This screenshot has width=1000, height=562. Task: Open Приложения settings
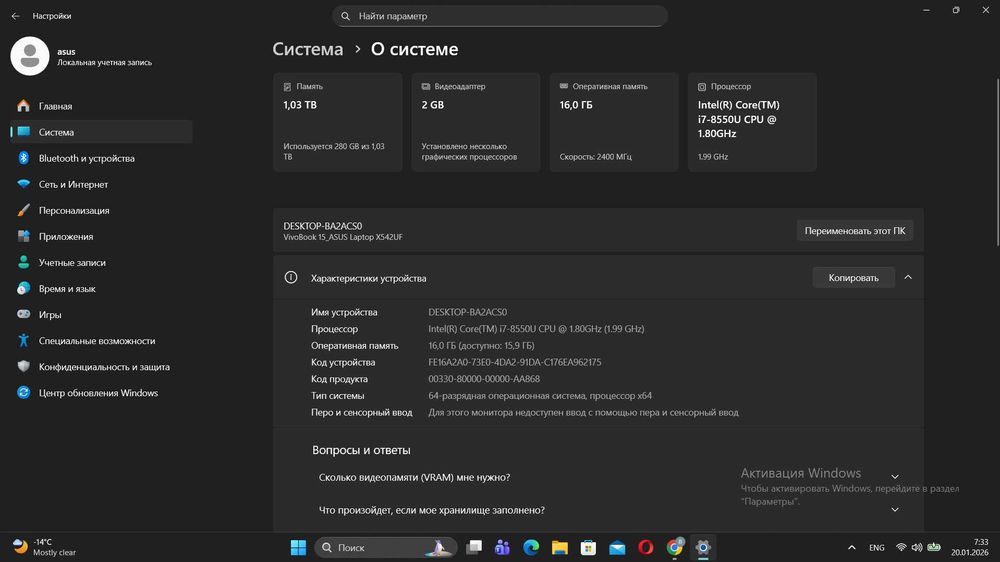[101, 237]
